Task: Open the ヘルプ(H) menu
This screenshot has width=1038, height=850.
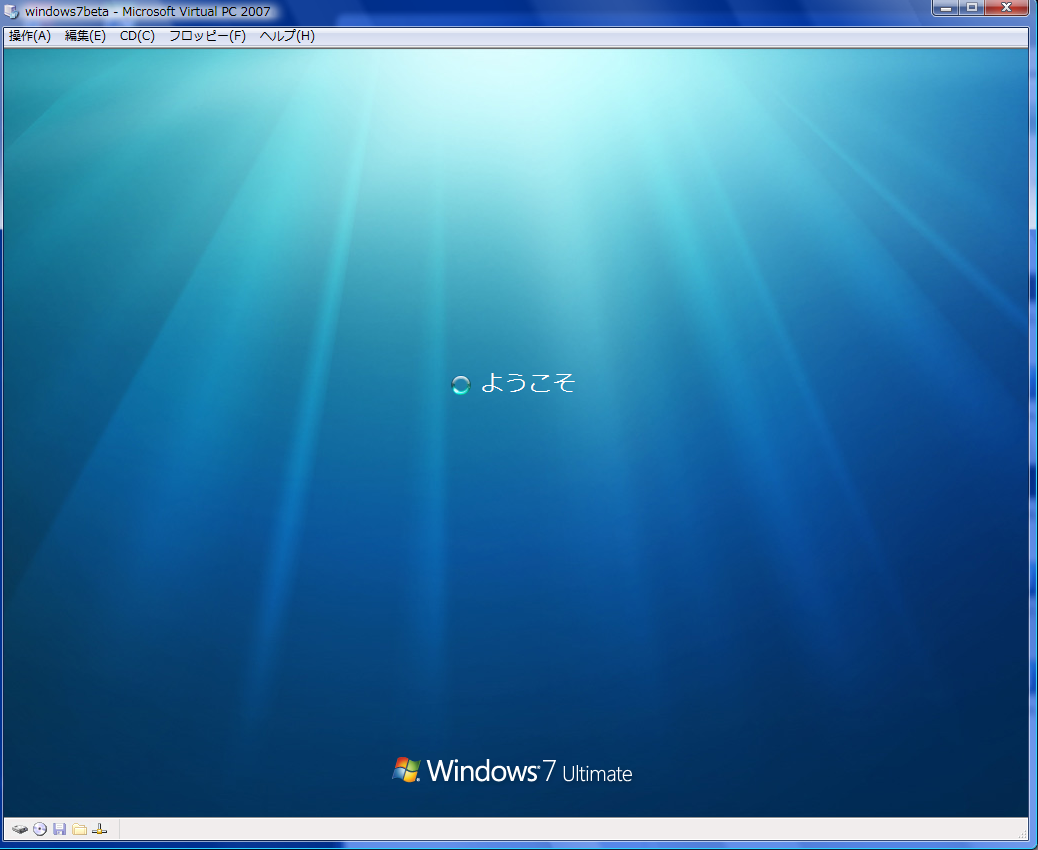Action: point(287,36)
